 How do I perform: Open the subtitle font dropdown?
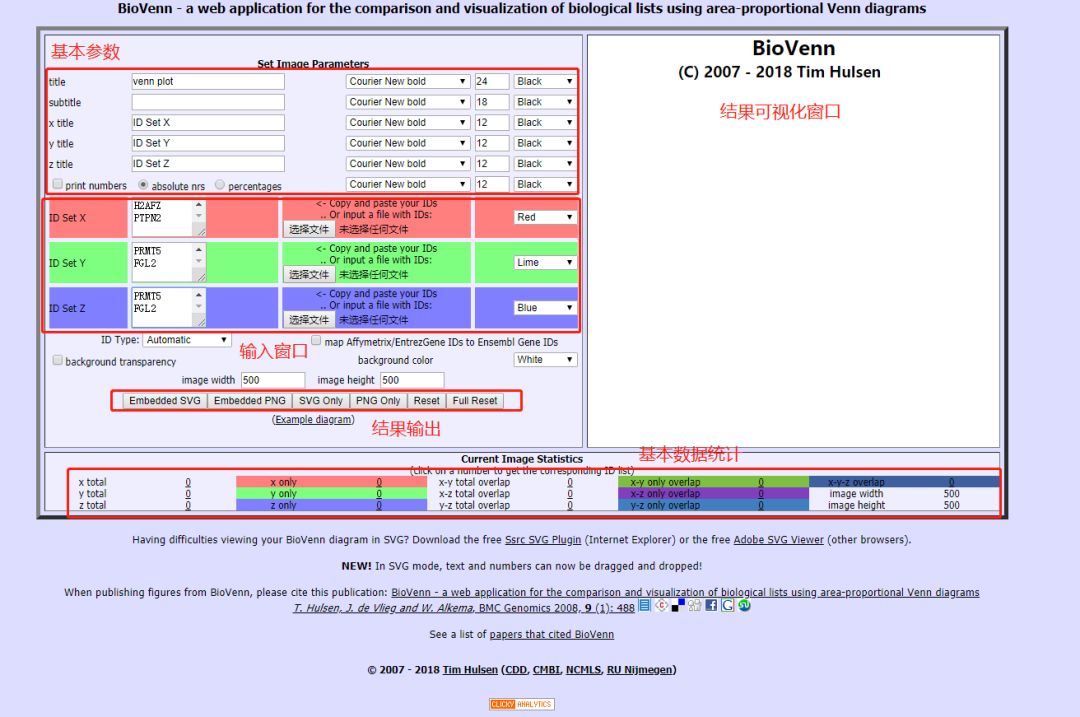[x=408, y=102]
